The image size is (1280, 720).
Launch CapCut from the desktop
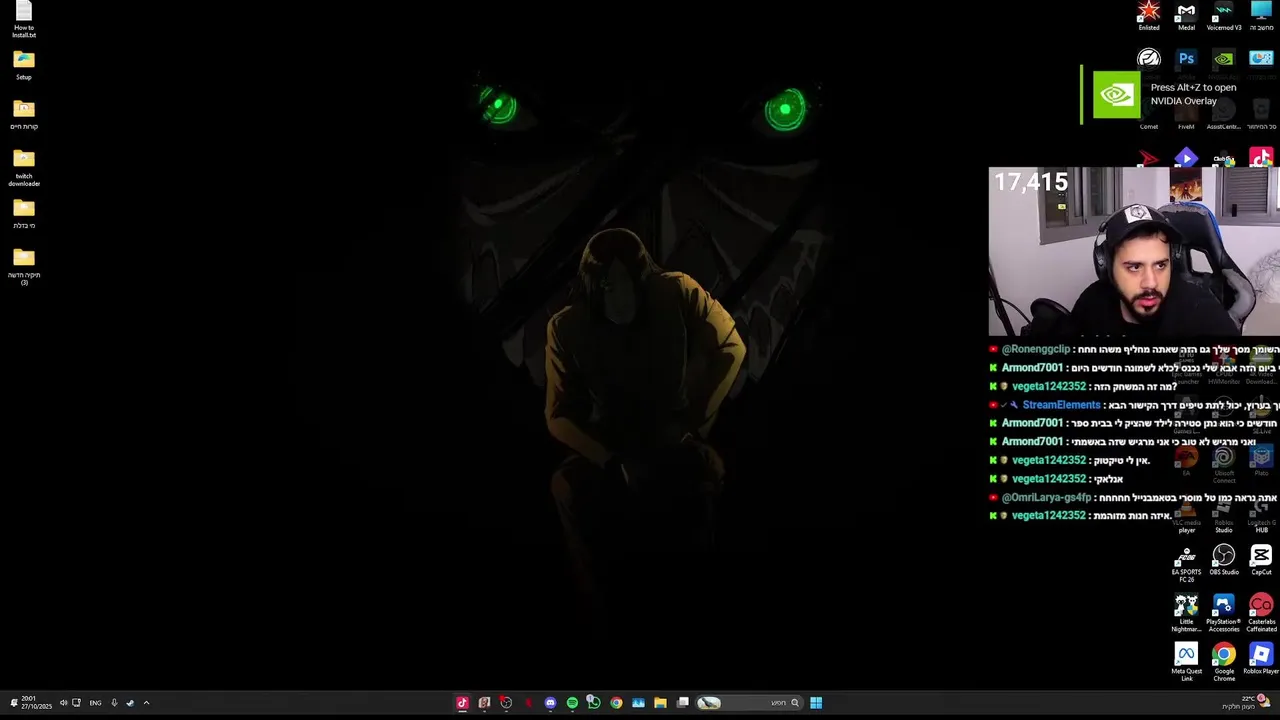(x=1261, y=560)
